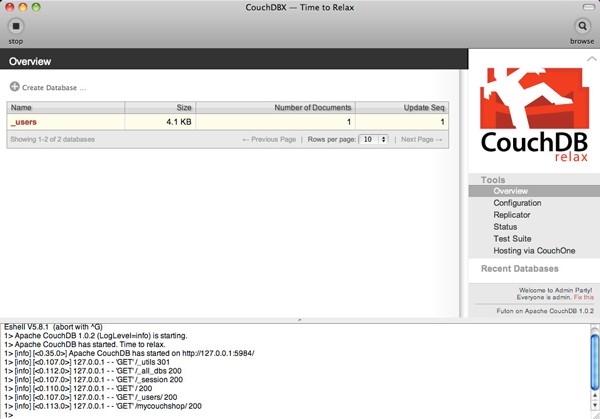This screenshot has width=600, height=419.
Task: Click the Tools section heading
Action: click(493, 180)
